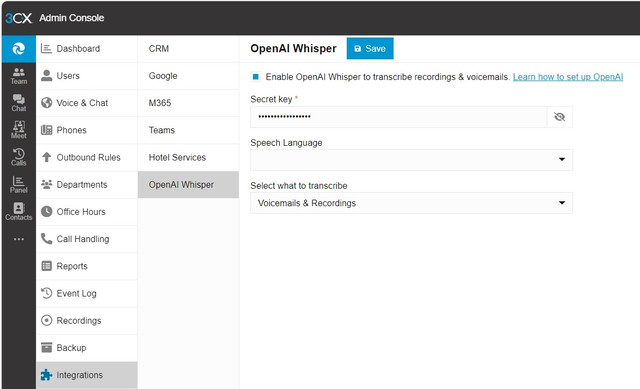Click the Reports table icon
Screen dimensions: 640x389
[x=47, y=266]
